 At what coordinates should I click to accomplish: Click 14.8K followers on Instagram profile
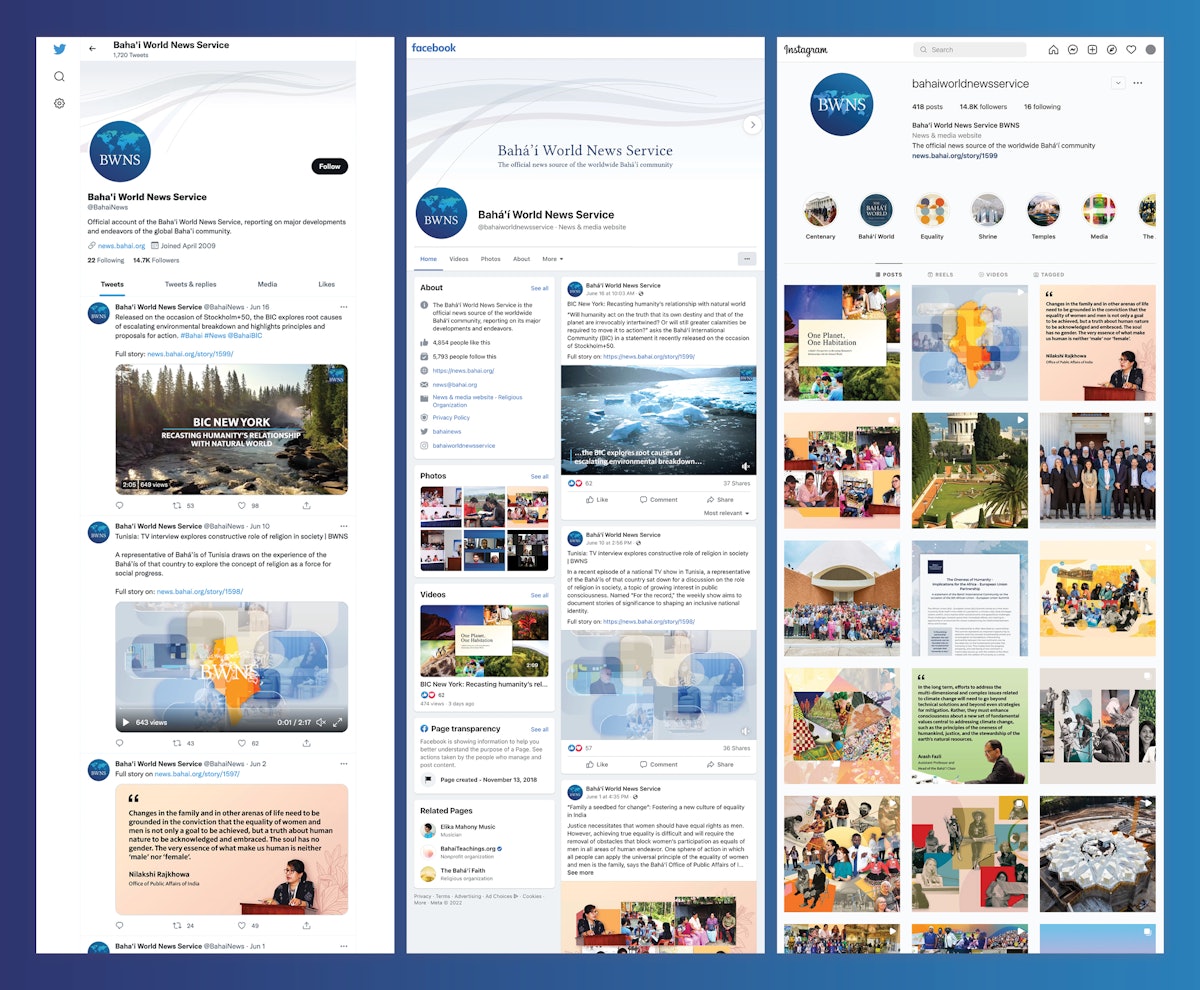(x=983, y=106)
